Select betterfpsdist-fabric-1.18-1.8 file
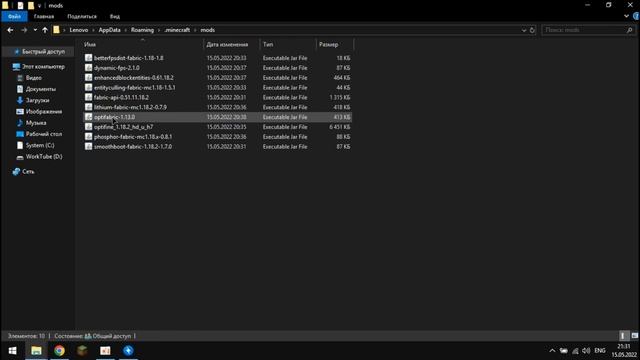Image resolution: width=640 pixels, height=360 pixels. click(128, 58)
